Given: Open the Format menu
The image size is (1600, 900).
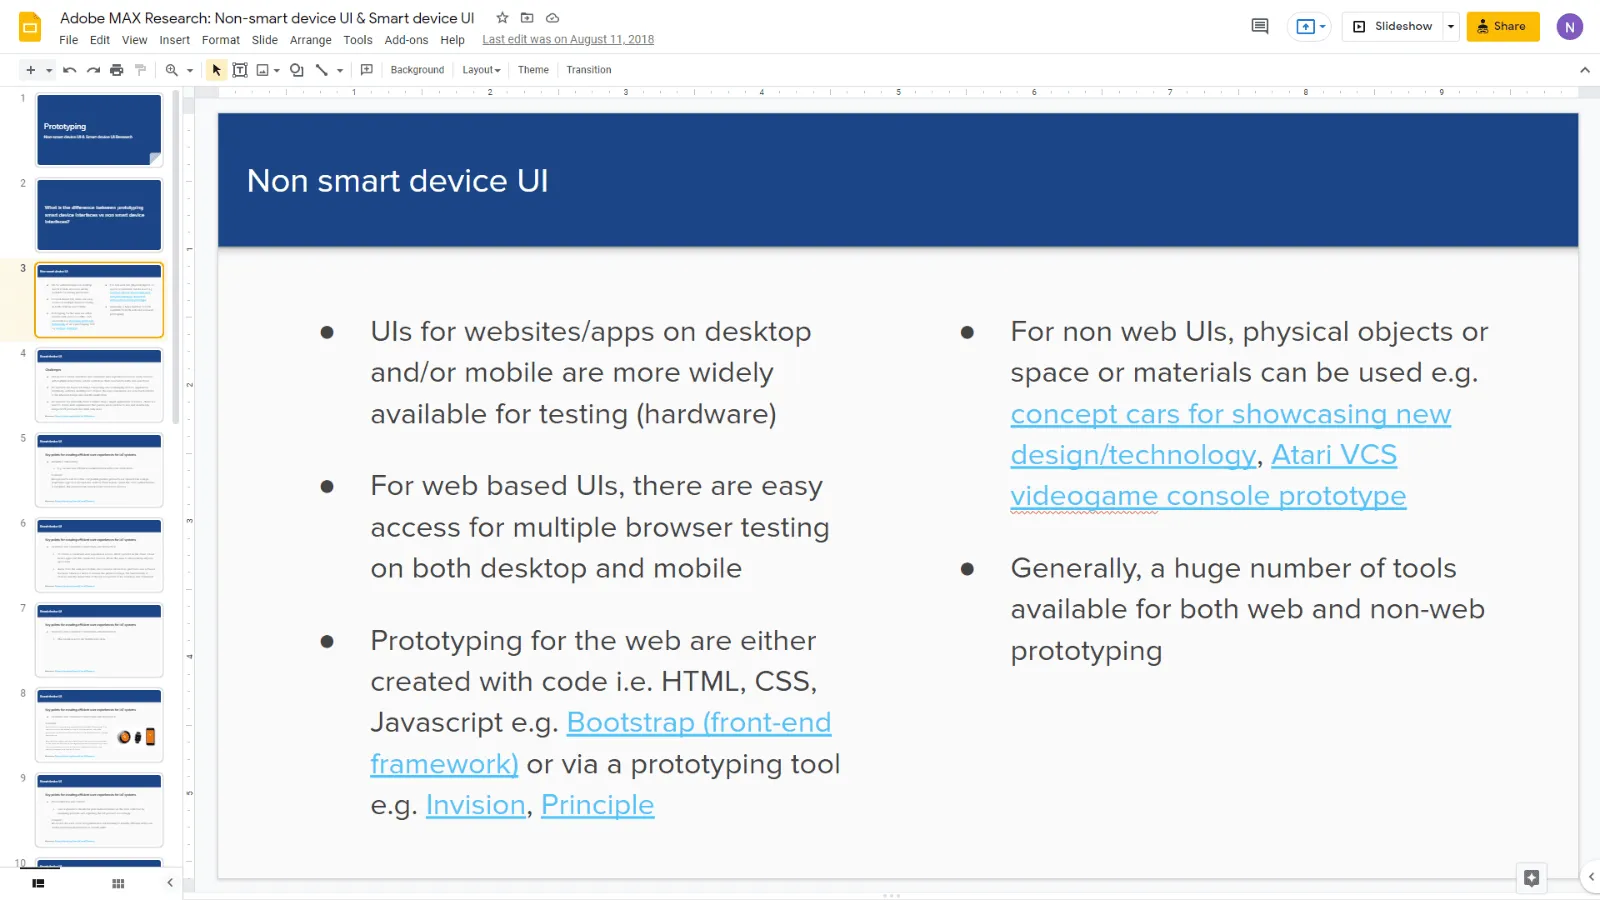Looking at the screenshot, I should coord(221,40).
